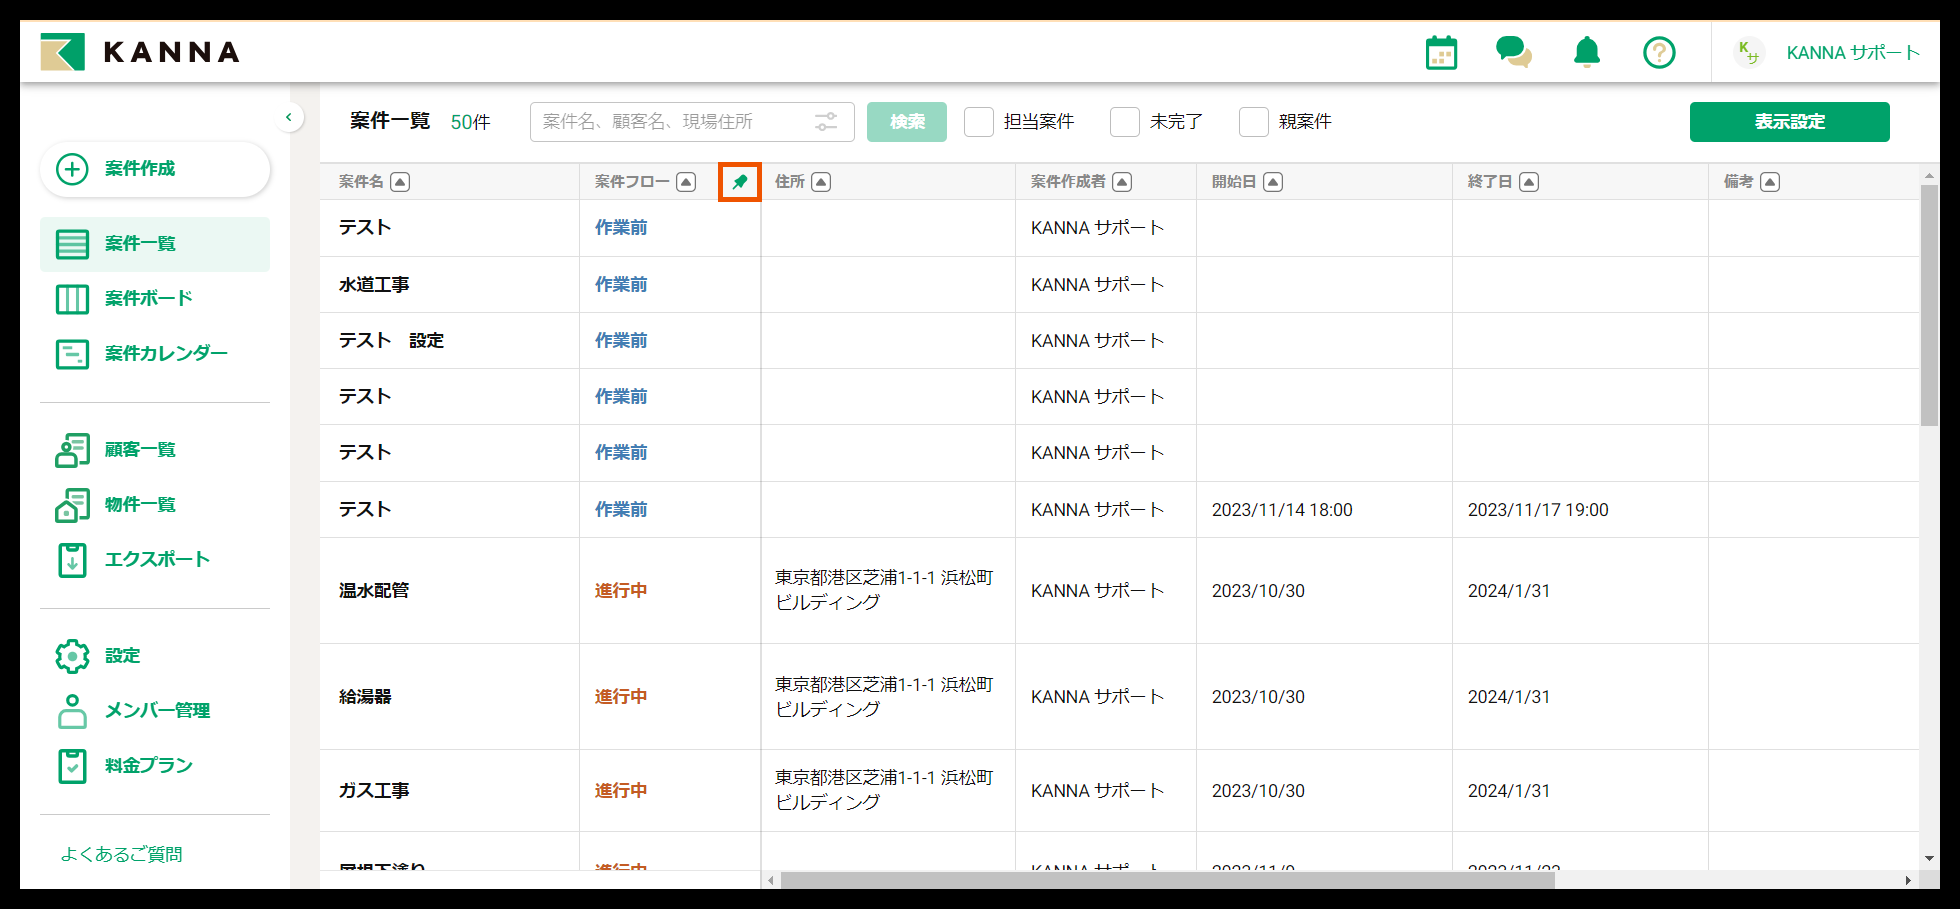Select 案件ボード in the sidebar
Screen dimensions: 1960x909
[144, 298]
